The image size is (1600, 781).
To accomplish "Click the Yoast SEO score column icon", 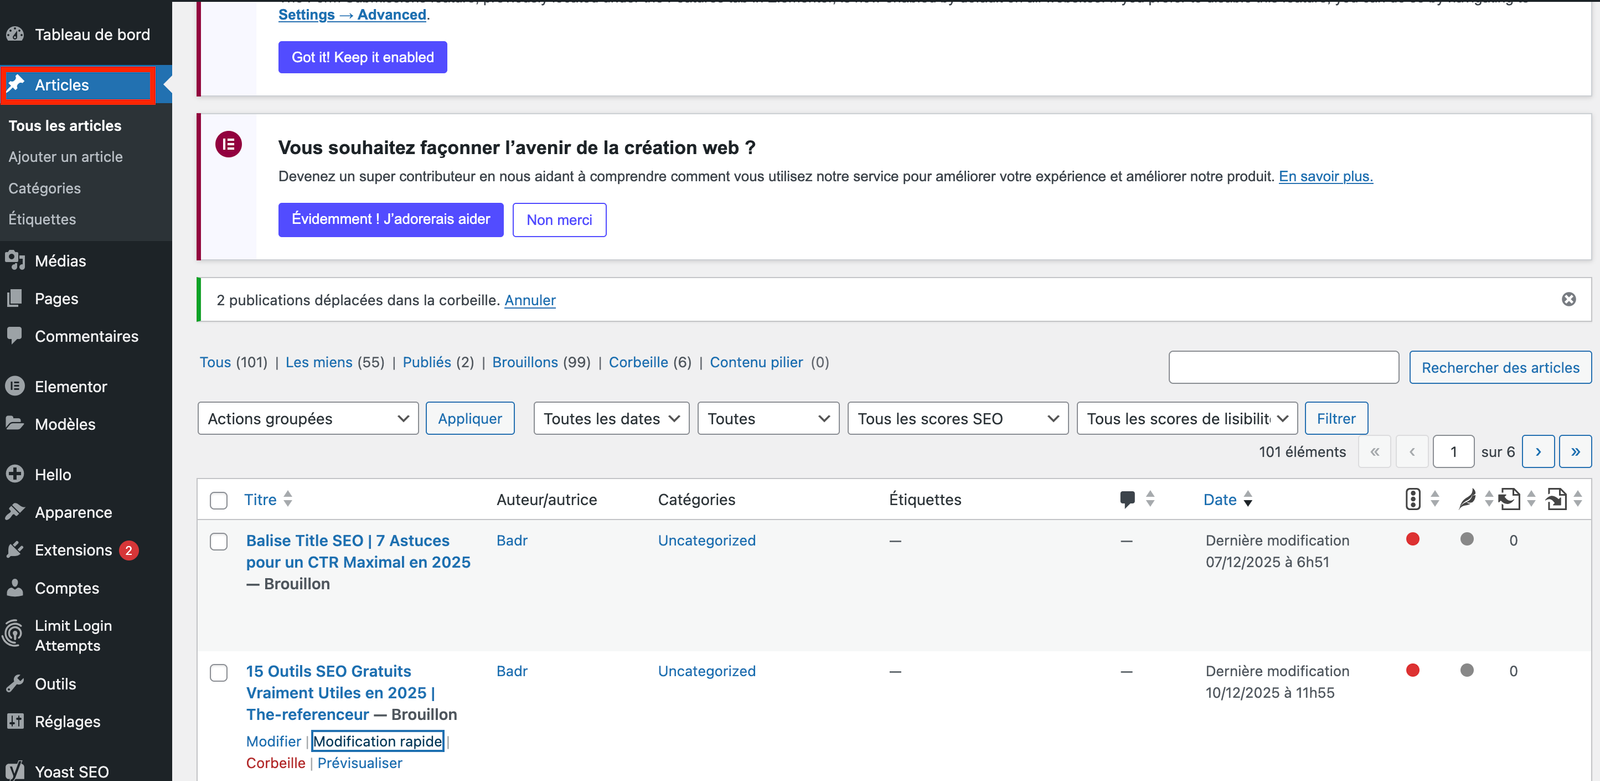I will (1413, 499).
